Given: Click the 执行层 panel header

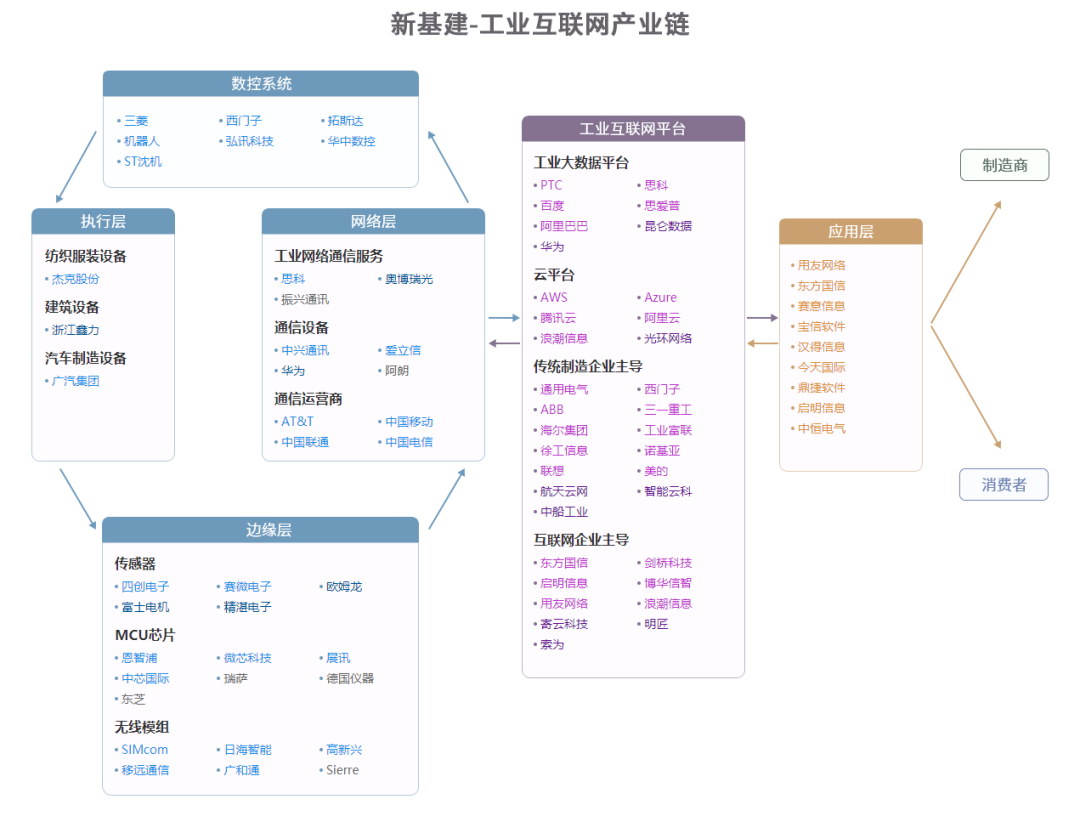Looking at the screenshot, I should point(103,221).
